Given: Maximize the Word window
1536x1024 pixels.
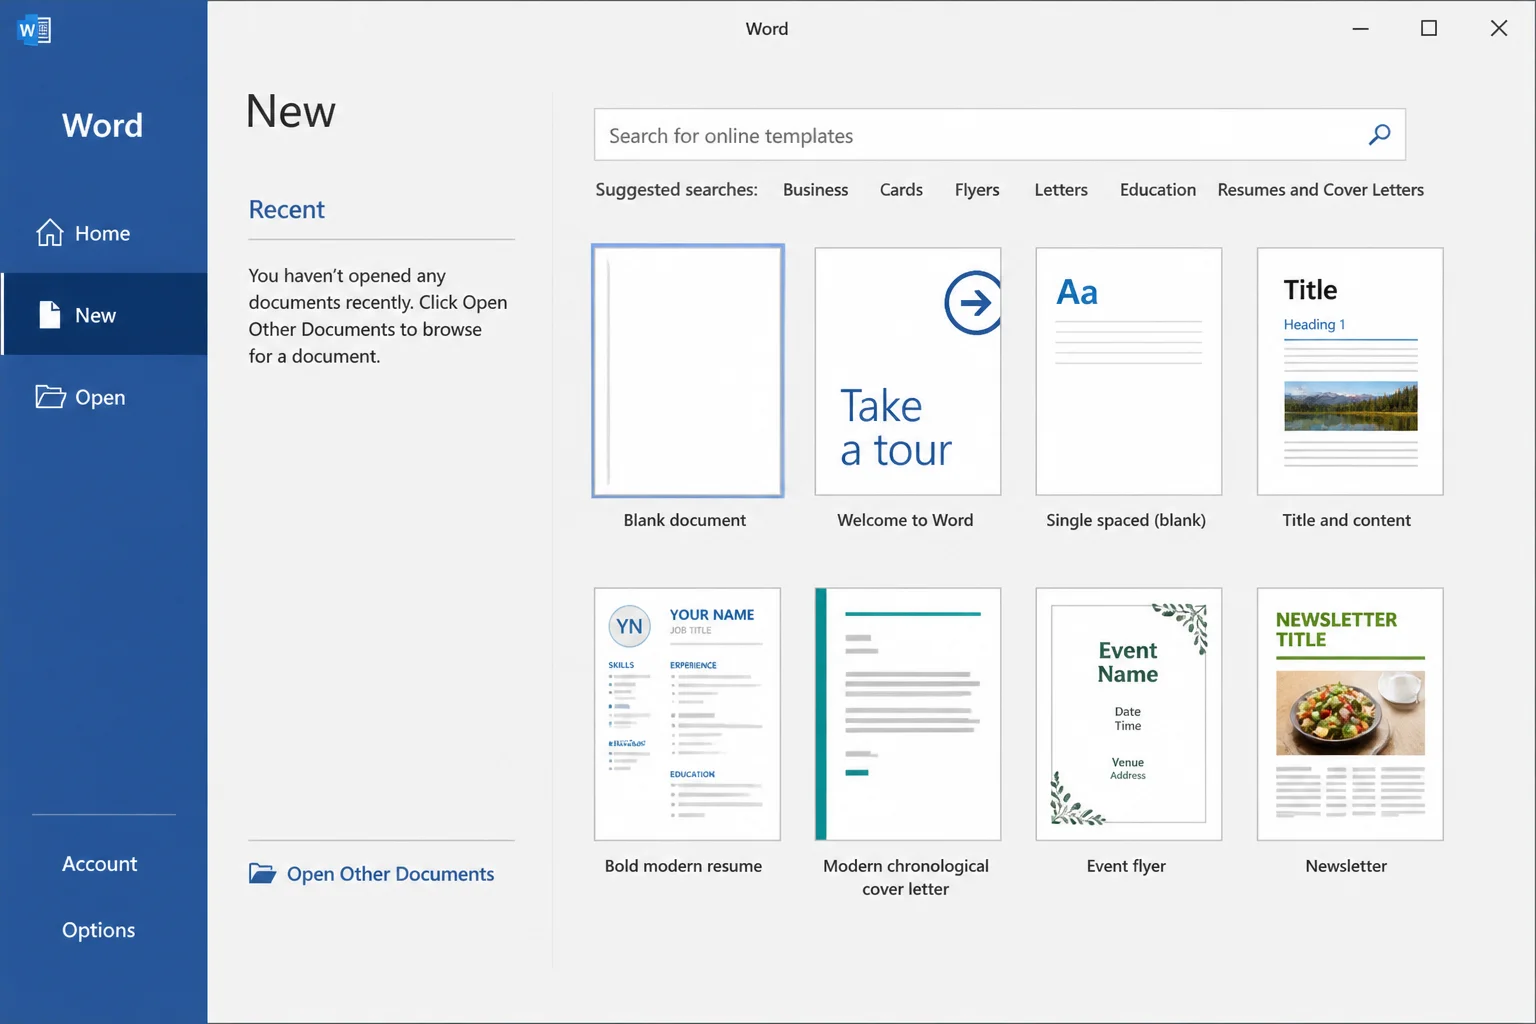Looking at the screenshot, I should 1429,28.
